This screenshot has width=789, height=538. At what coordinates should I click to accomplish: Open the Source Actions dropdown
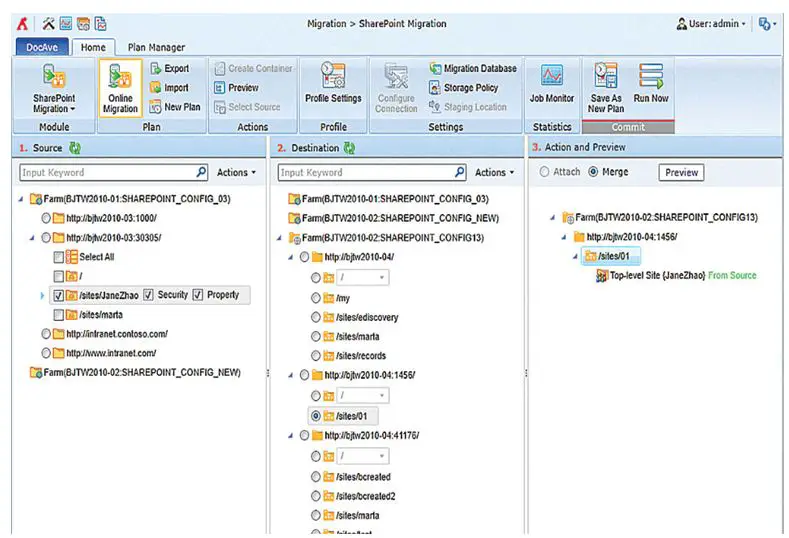236,172
